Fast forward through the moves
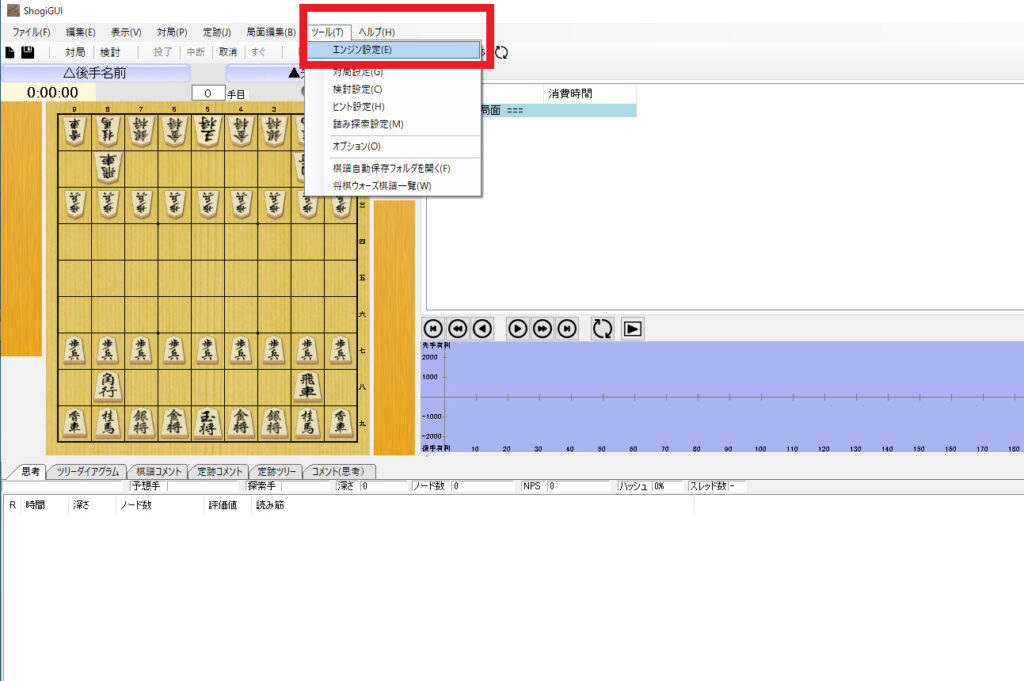Screen dimensions: 1024x681 point(542,328)
